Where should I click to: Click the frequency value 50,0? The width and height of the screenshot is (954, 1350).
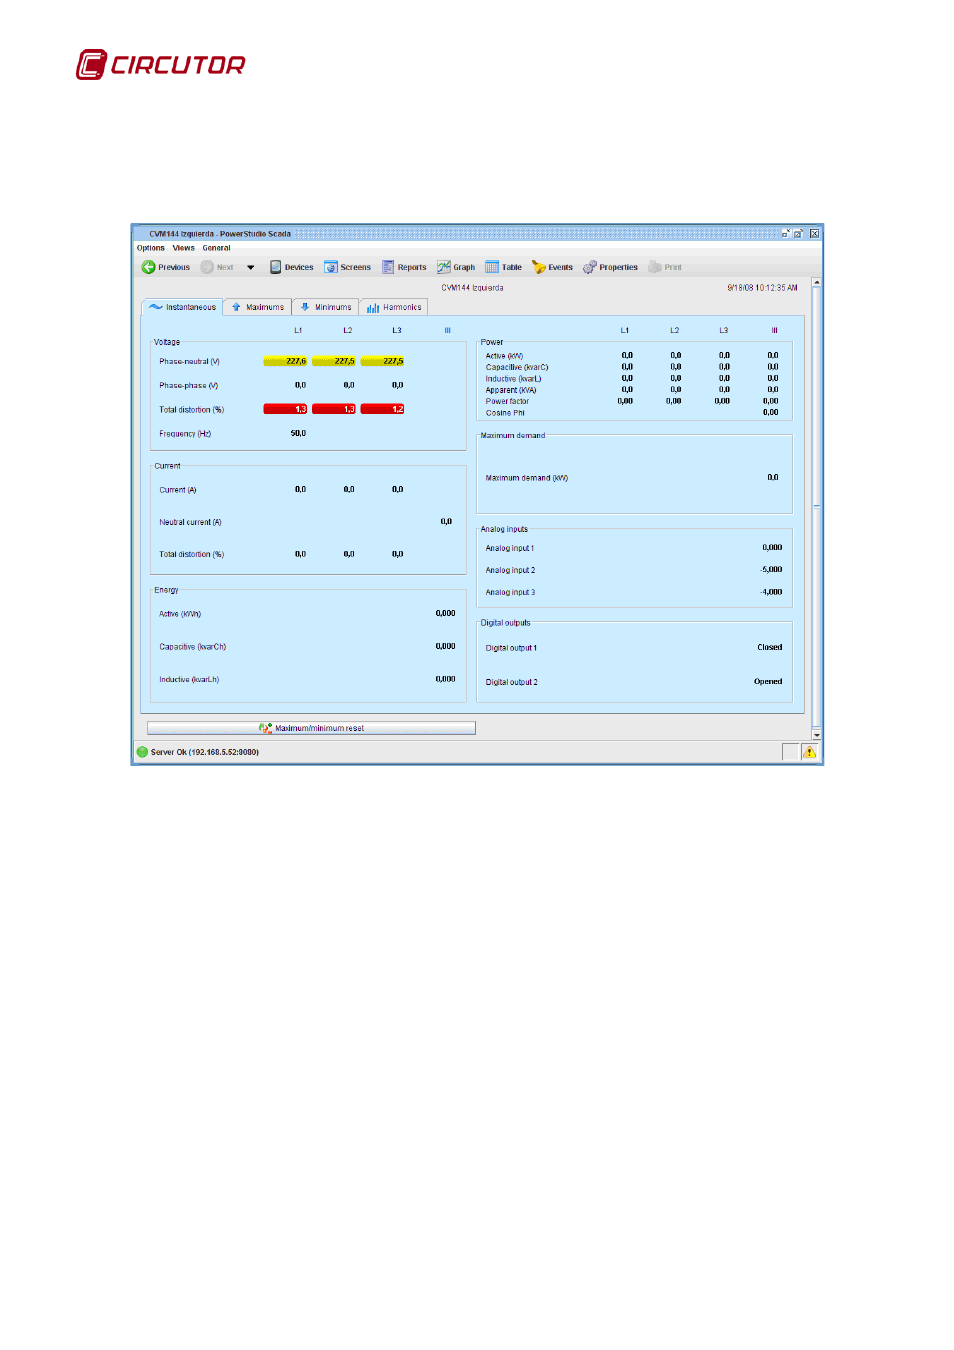pos(298,433)
